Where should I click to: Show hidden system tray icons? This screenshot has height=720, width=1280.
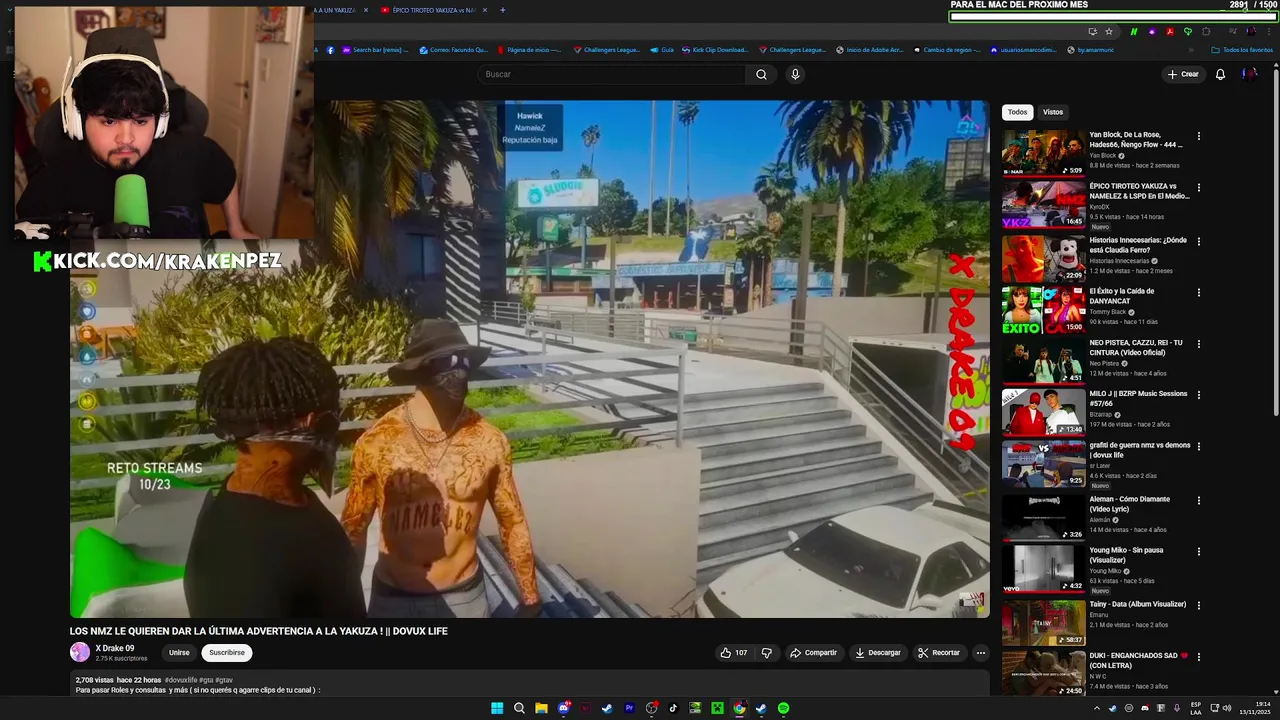click(x=1096, y=708)
